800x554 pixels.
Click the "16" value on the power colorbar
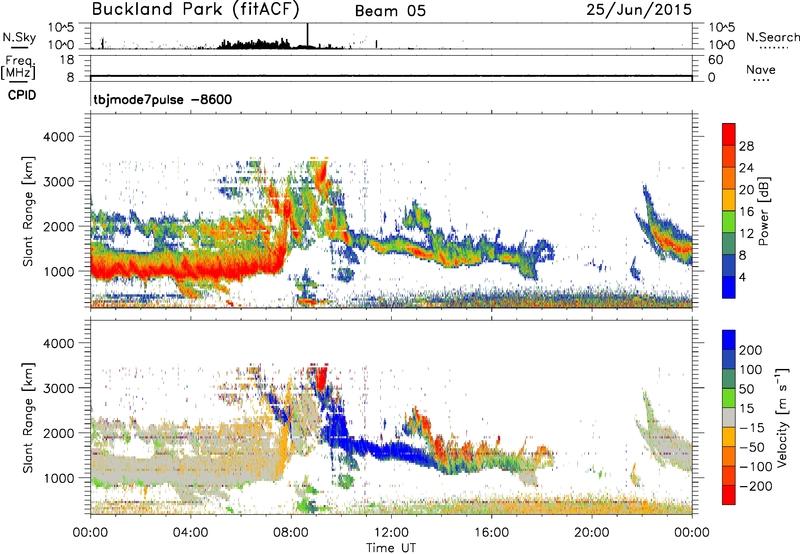click(746, 212)
